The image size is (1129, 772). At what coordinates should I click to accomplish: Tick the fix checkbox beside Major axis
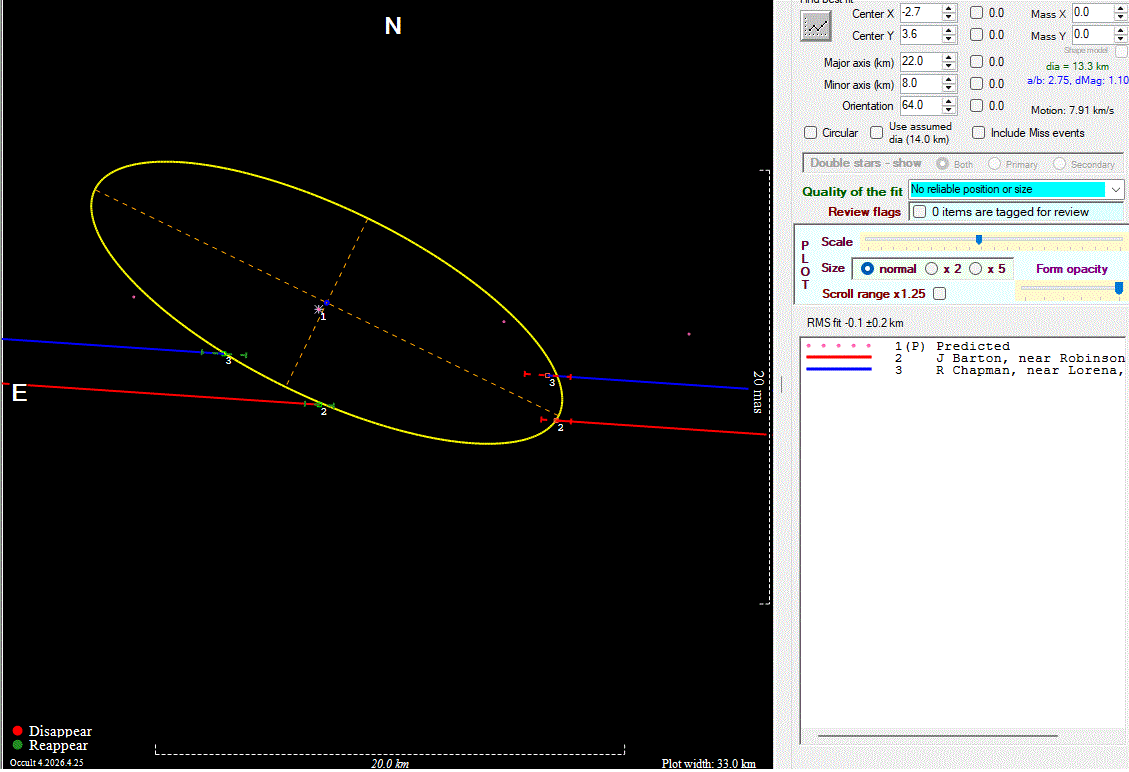point(976,62)
